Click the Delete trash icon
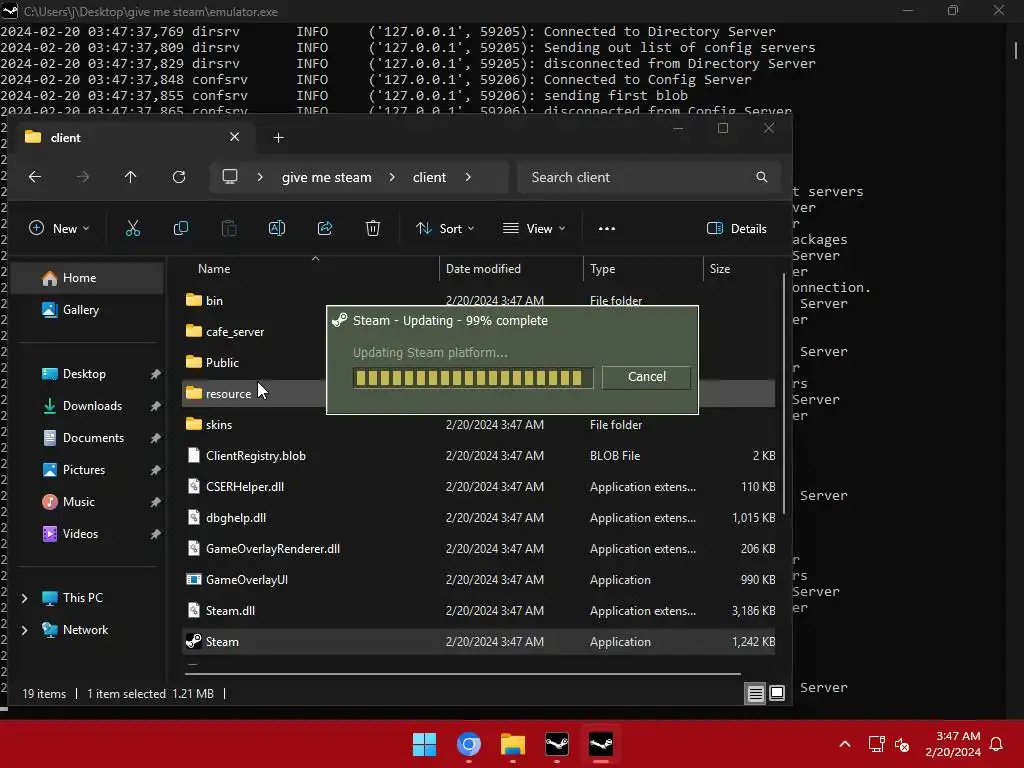The height and width of the screenshot is (768, 1024). [x=373, y=229]
